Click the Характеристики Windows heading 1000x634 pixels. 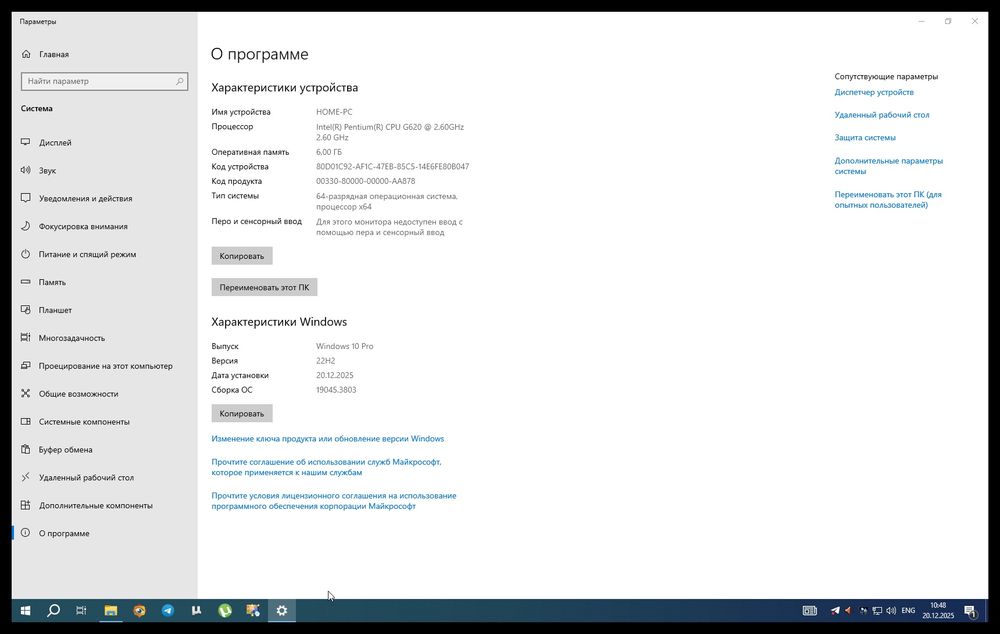(279, 322)
